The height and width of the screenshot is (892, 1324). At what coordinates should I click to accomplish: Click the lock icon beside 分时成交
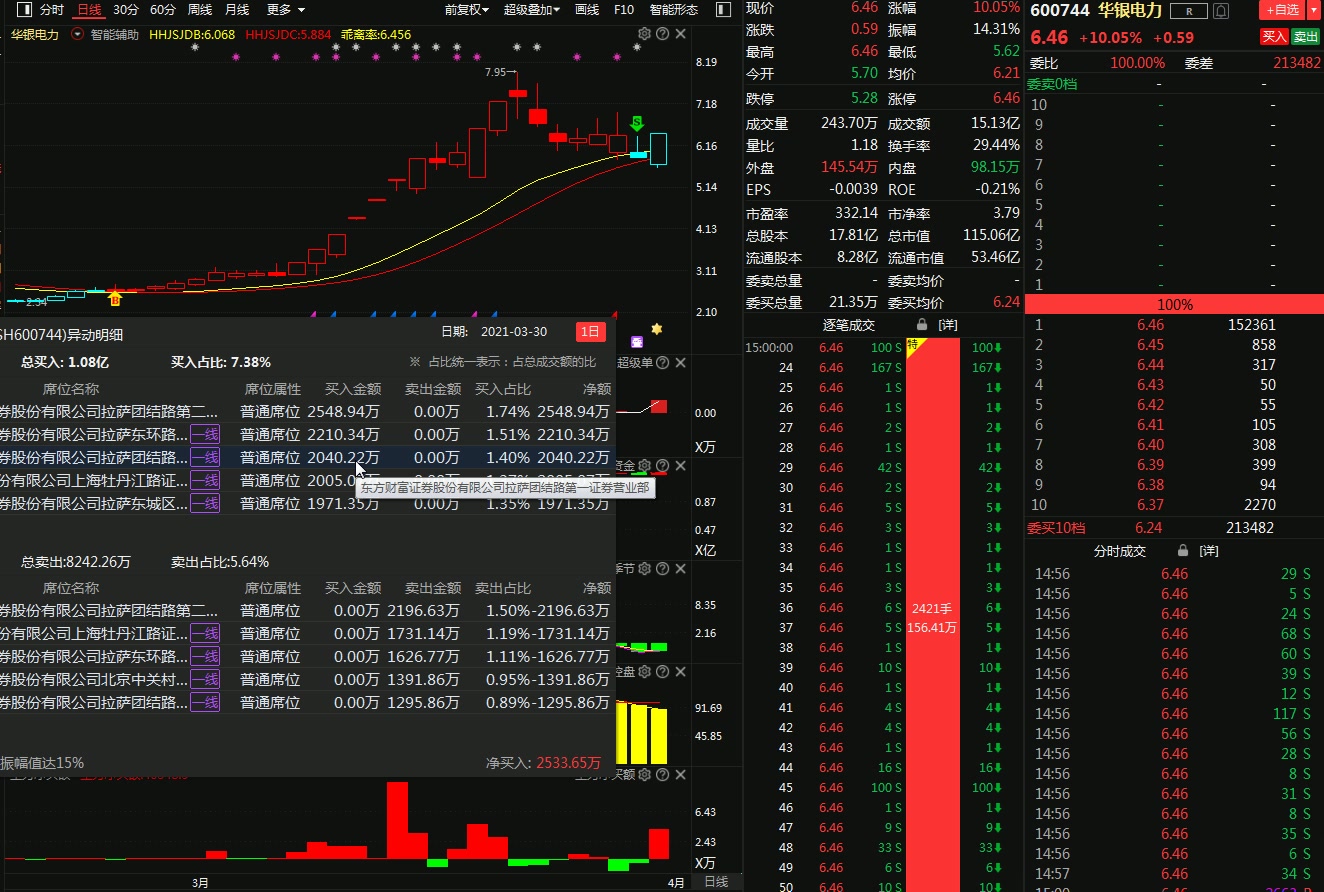[1183, 551]
